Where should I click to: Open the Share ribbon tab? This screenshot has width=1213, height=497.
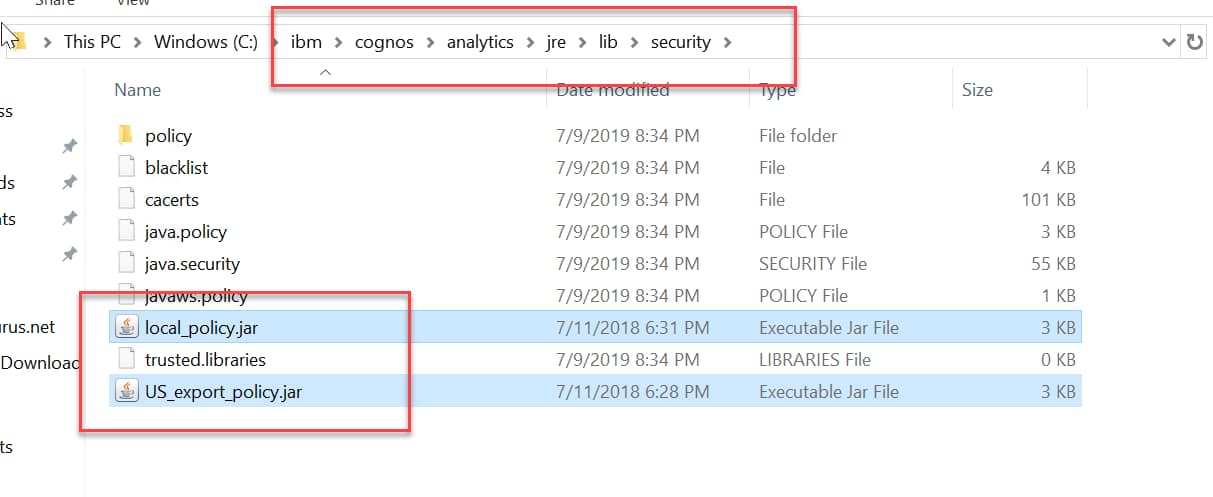pos(55,3)
